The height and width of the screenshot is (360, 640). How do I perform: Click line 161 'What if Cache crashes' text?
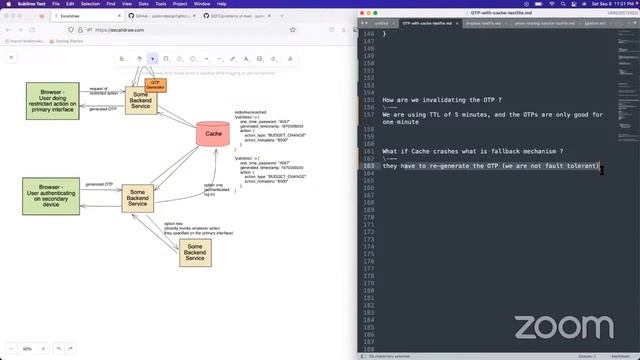(473, 151)
